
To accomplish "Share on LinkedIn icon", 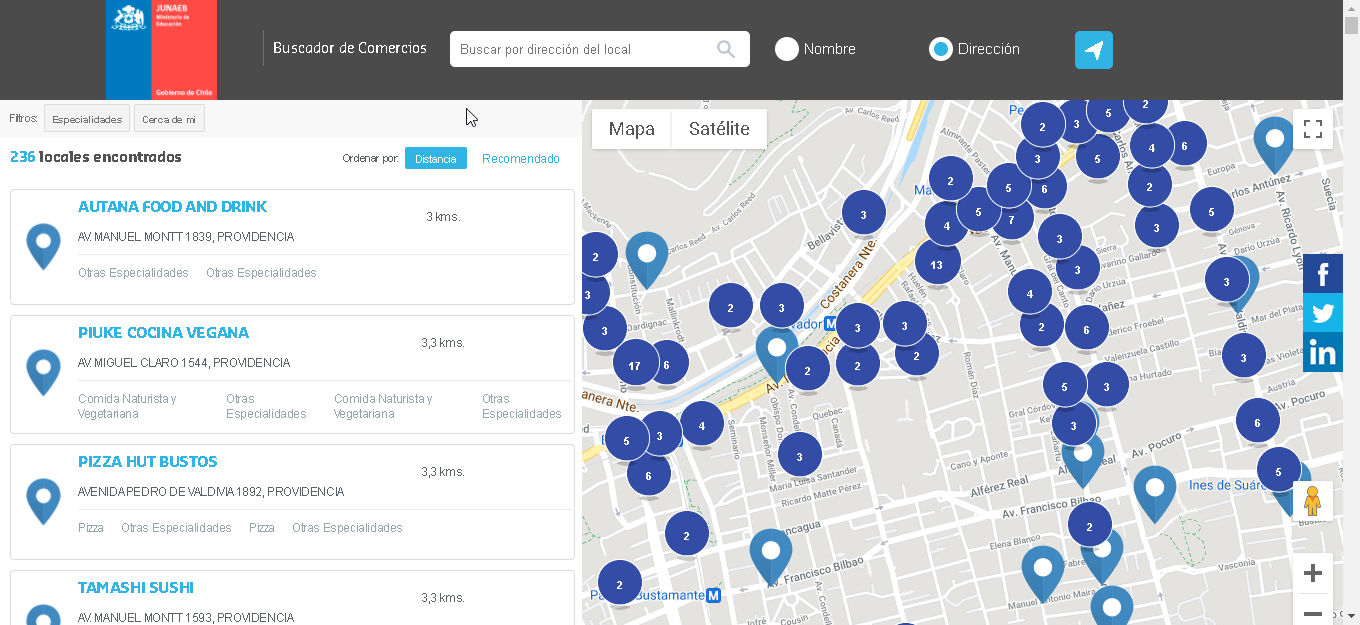I will 1322,352.
